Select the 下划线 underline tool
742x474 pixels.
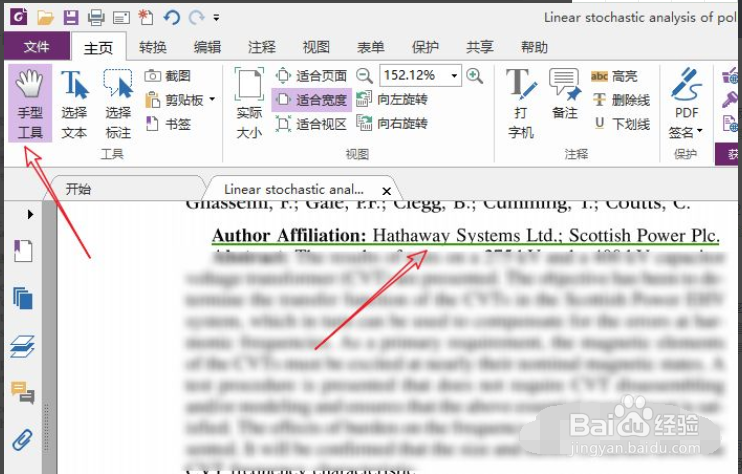click(x=621, y=124)
